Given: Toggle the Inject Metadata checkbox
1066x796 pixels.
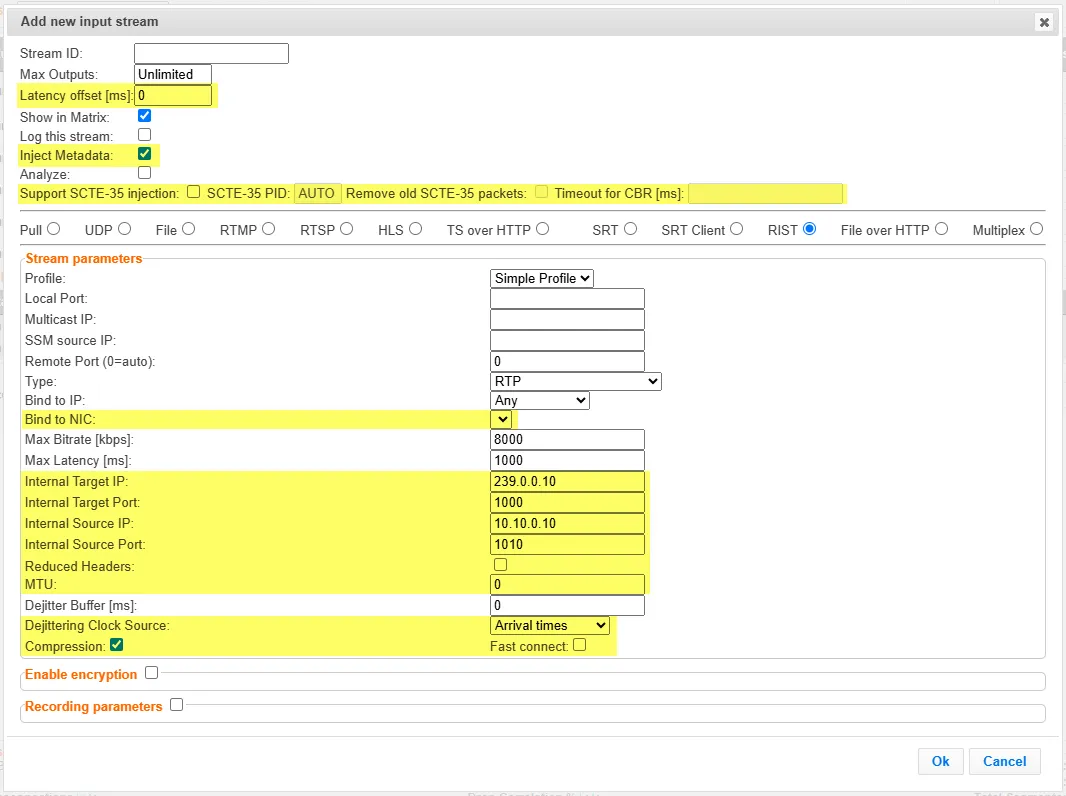Looking at the screenshot, I should (144, 154).
